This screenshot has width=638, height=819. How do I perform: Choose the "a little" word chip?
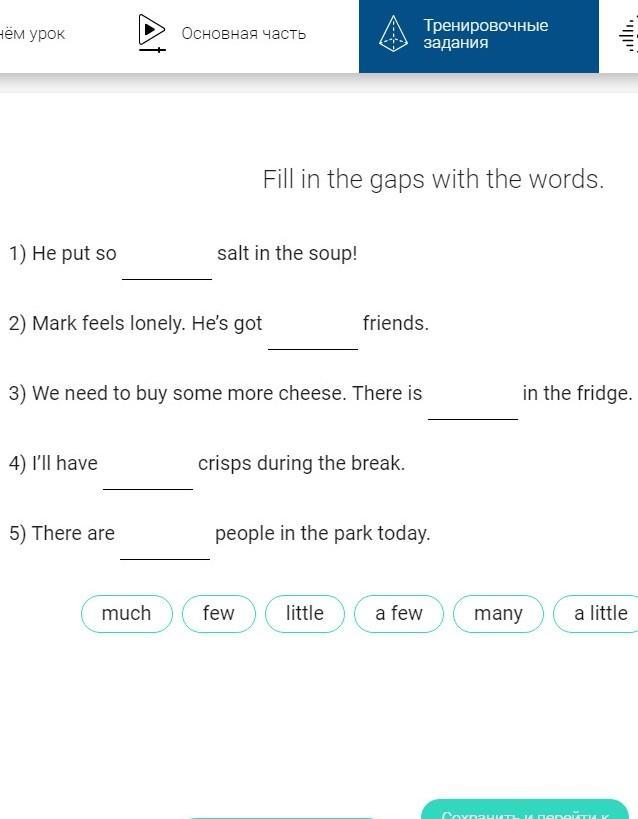point(596,614)
